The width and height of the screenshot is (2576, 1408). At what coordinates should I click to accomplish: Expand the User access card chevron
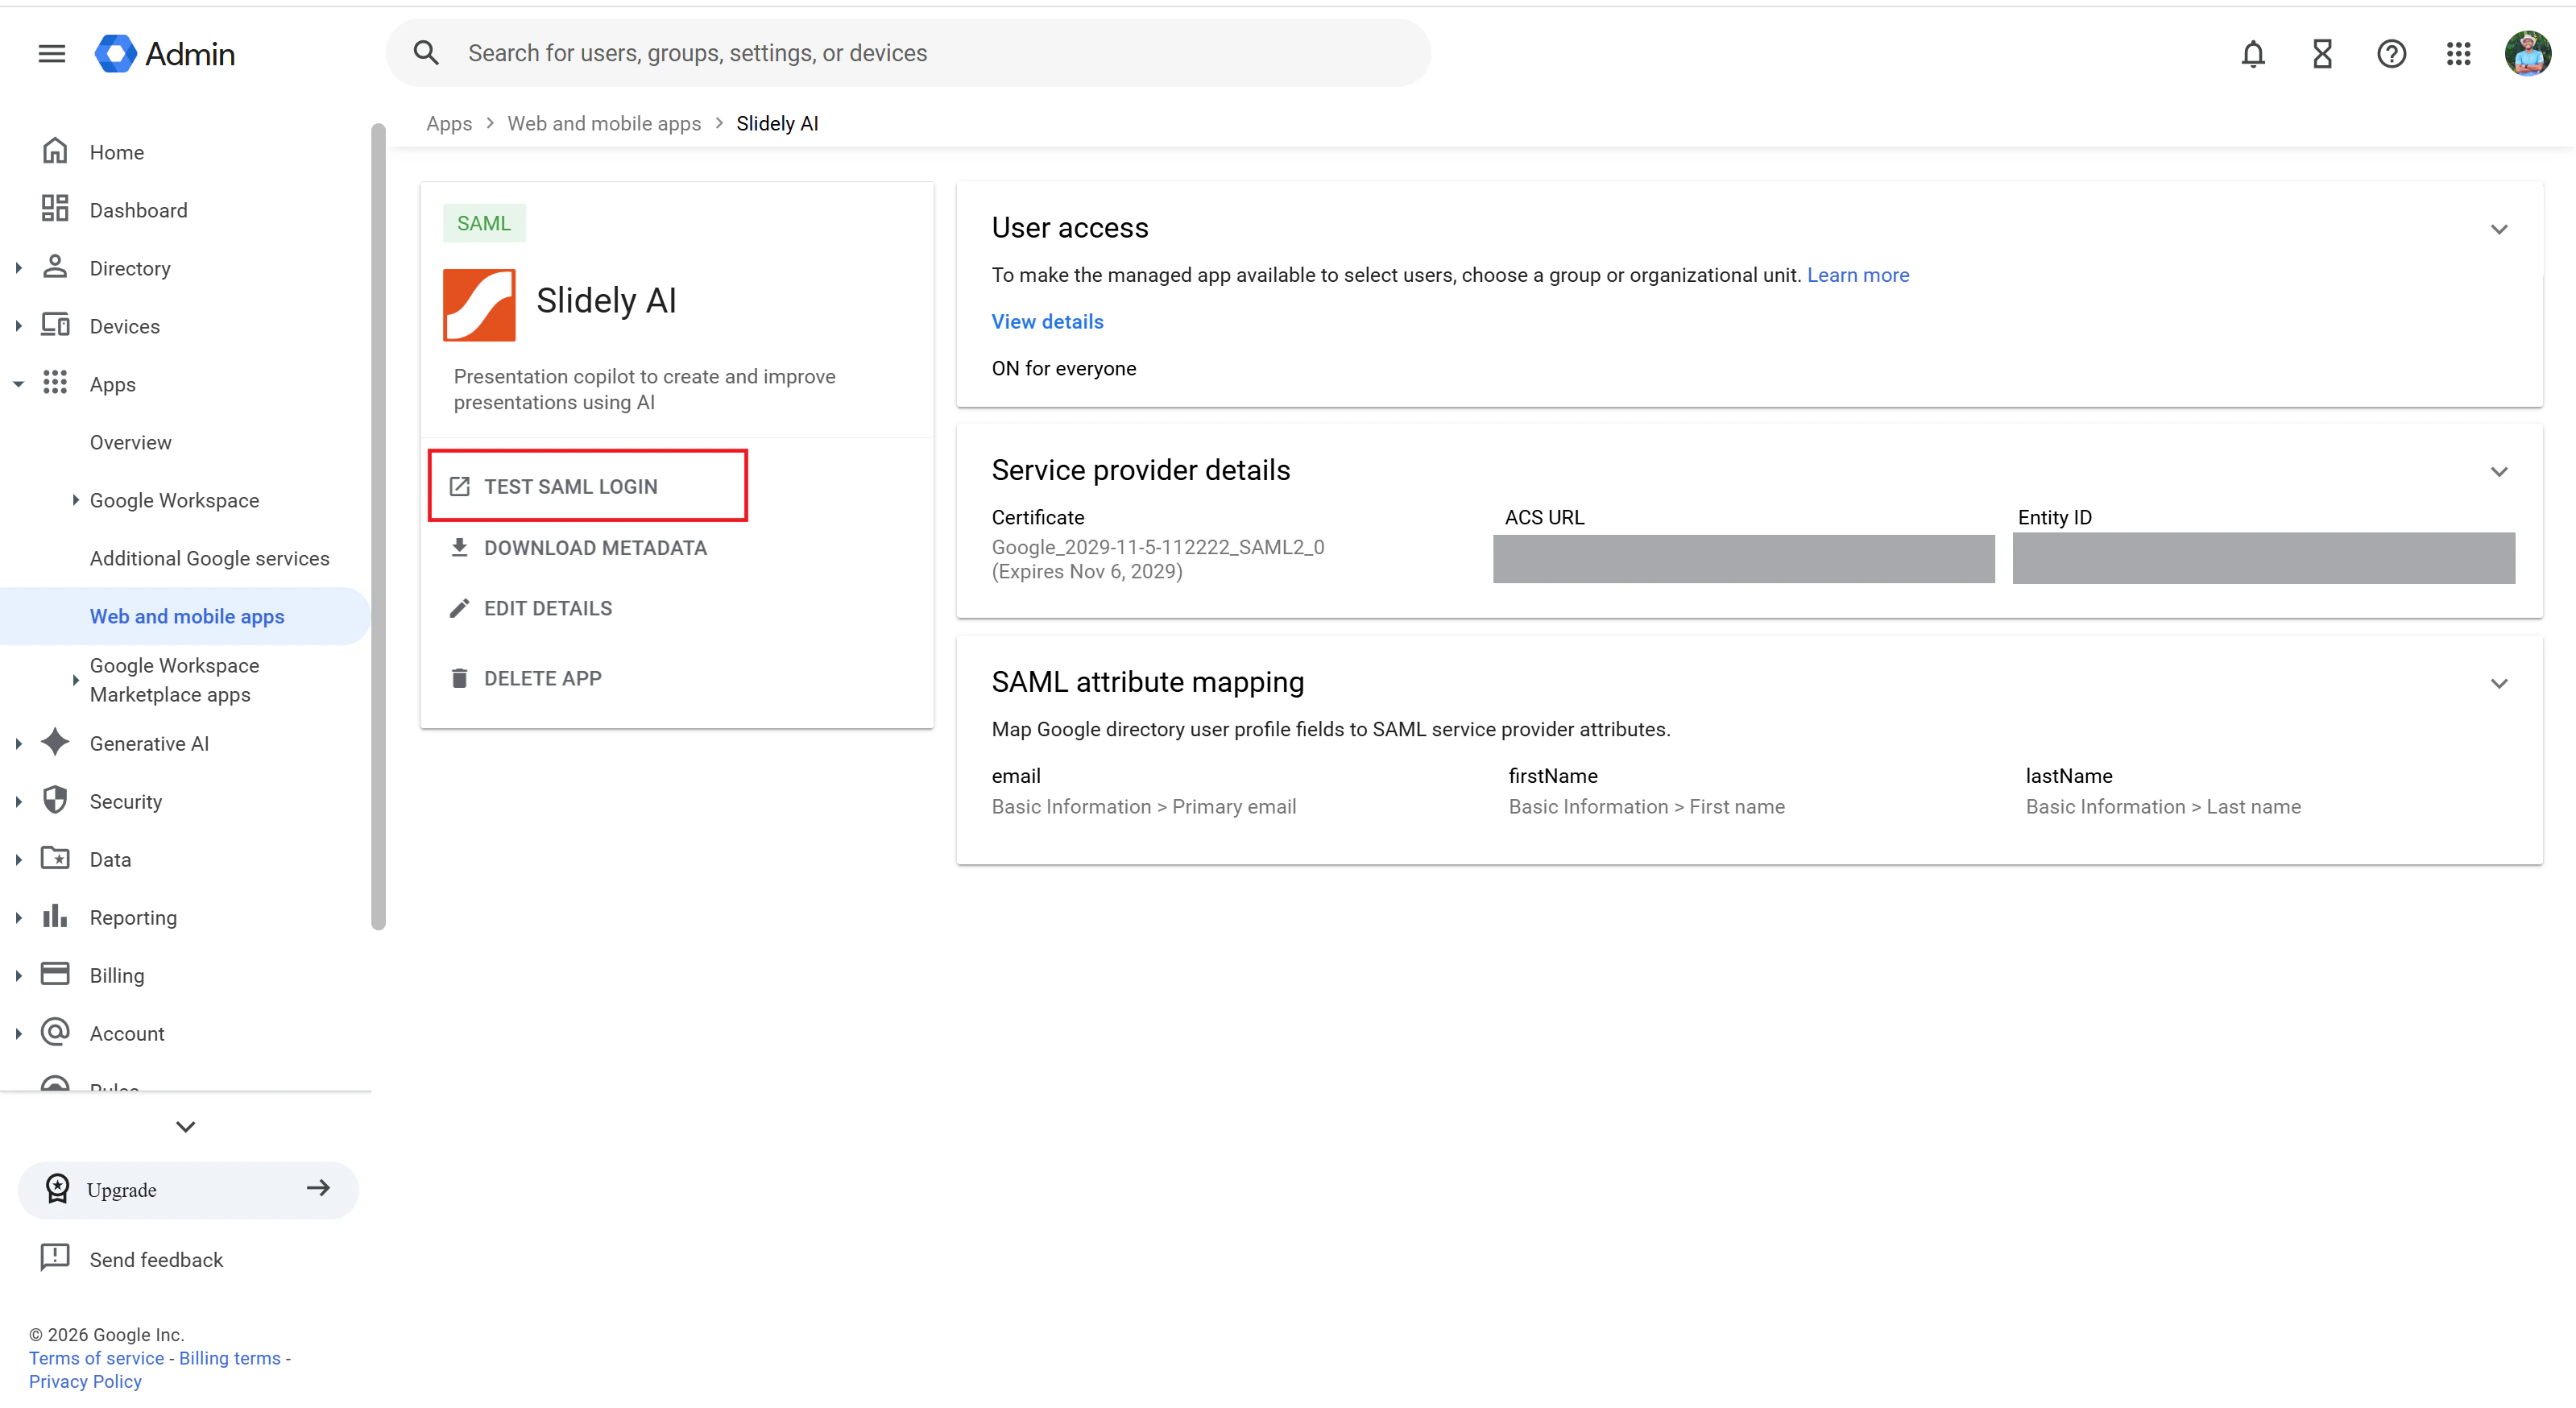tap(2498, 229)
